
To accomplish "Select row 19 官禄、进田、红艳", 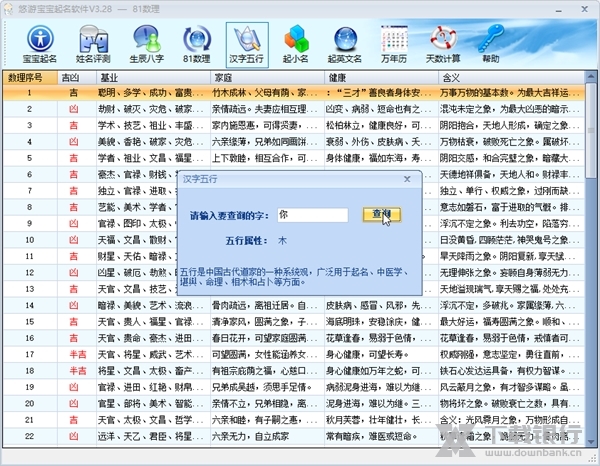I will (x=294, y=387).
